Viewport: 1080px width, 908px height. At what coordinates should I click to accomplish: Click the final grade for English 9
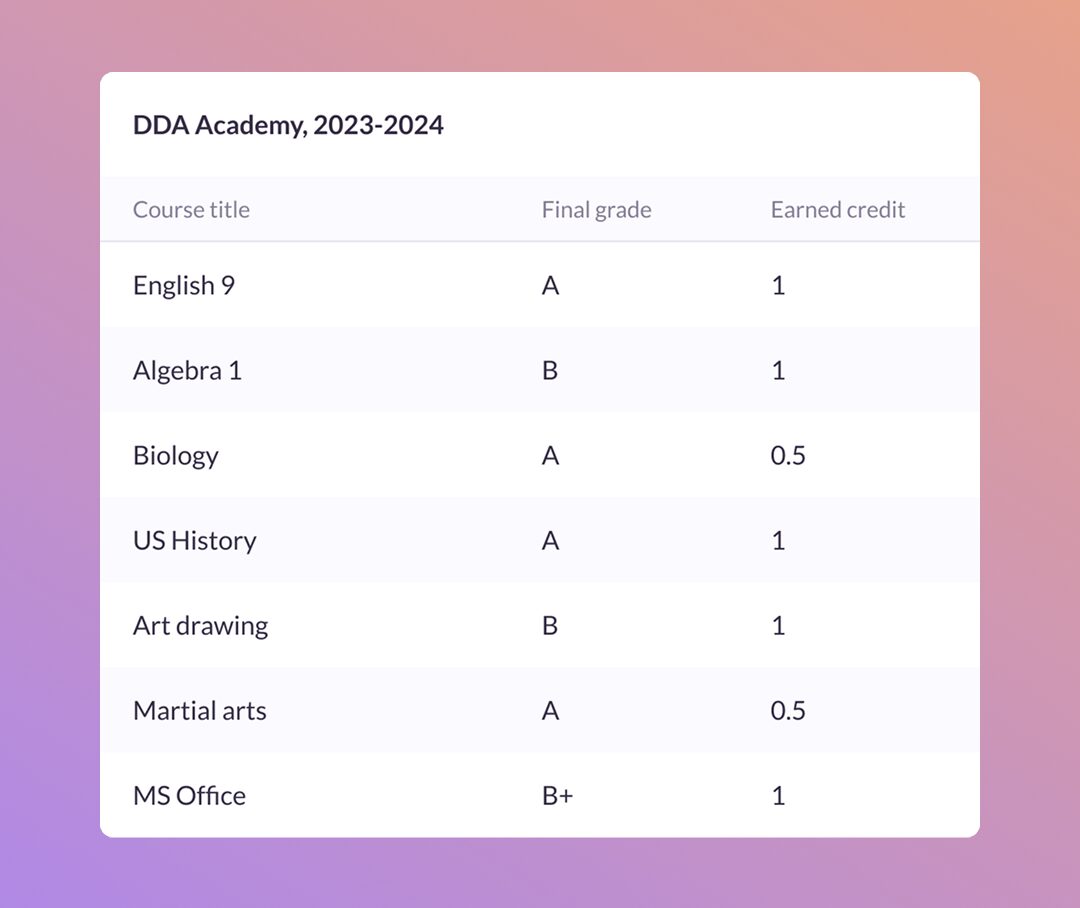[550, 286]
